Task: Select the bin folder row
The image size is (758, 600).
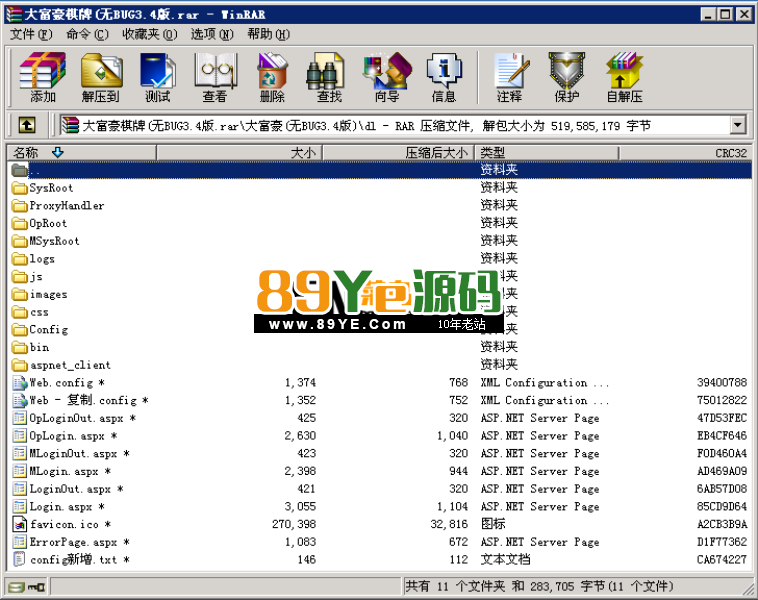Action: point(380,348)
